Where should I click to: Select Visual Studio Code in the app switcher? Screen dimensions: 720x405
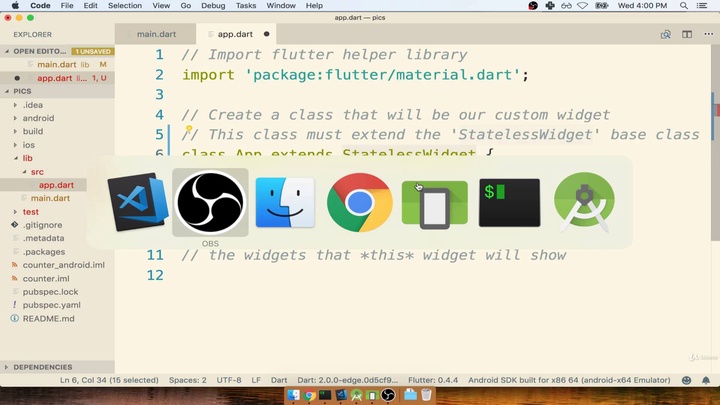pyautogui.click(x=138, y=203)
